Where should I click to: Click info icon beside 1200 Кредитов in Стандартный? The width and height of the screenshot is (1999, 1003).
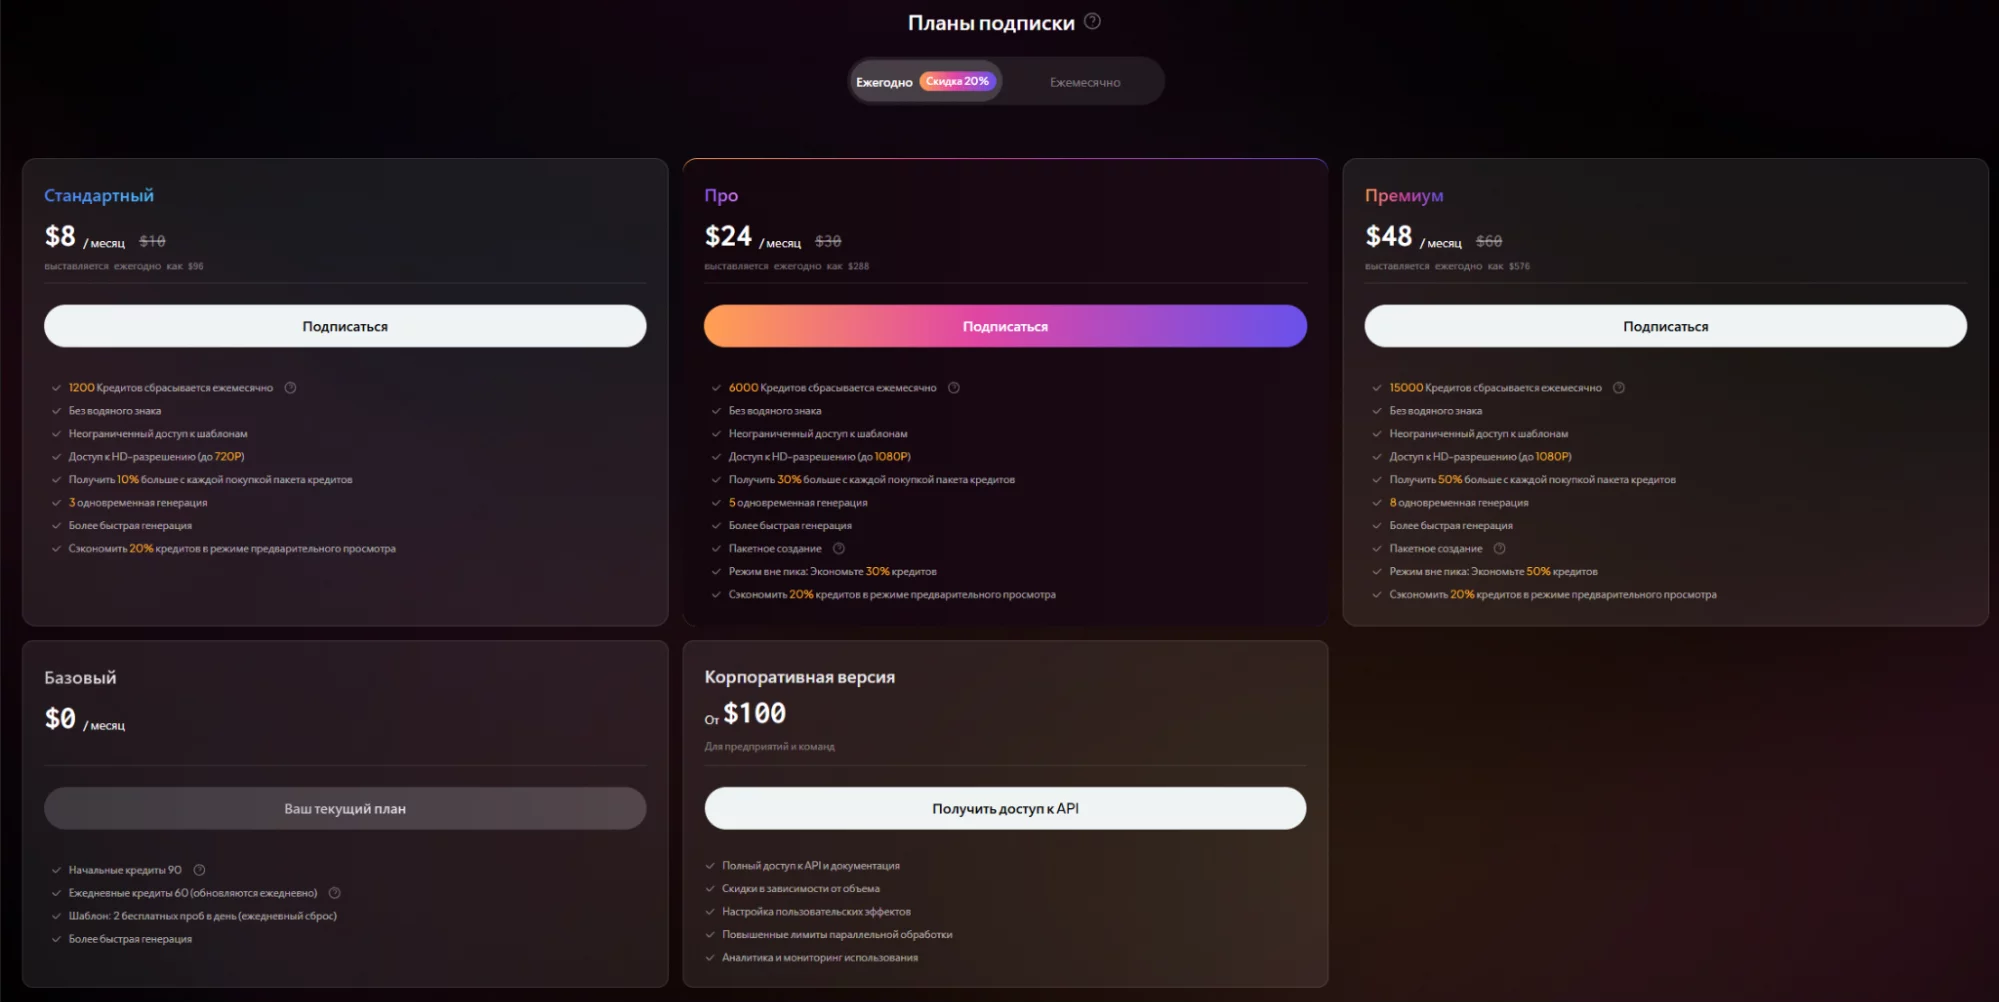click(290, 388)
